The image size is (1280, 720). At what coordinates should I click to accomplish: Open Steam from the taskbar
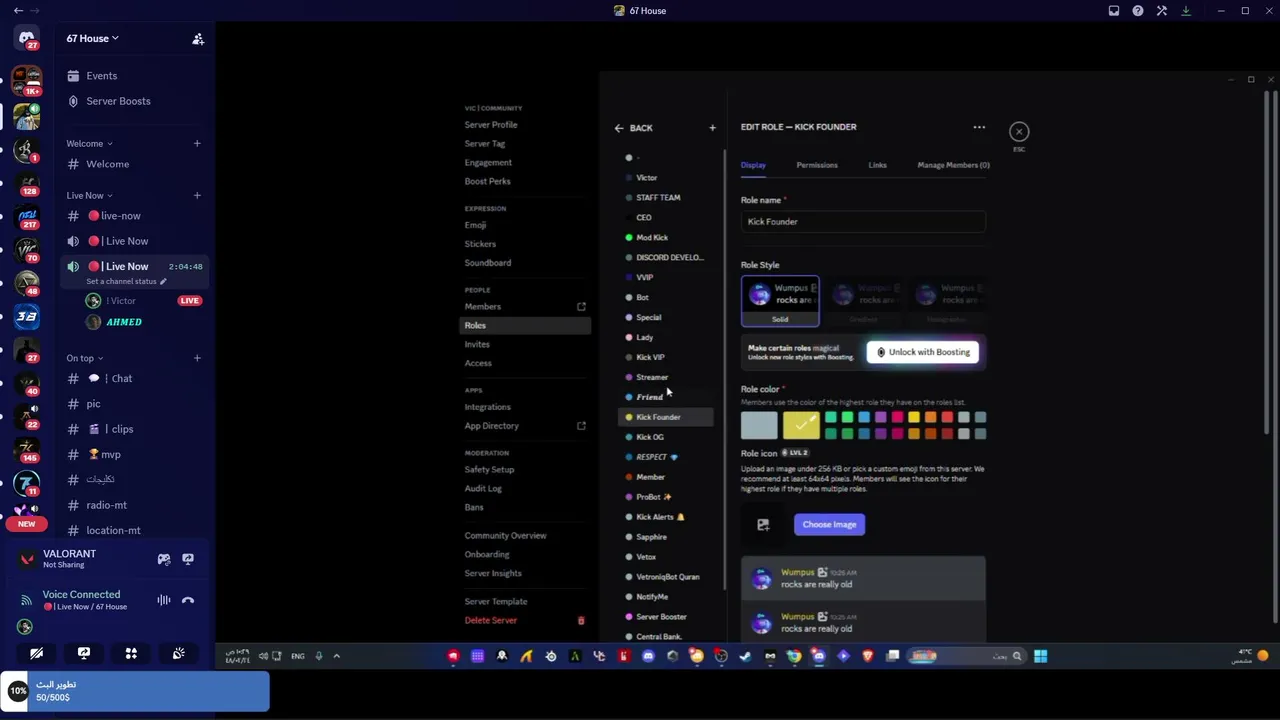pyautogui.click(x=745, y=656)
